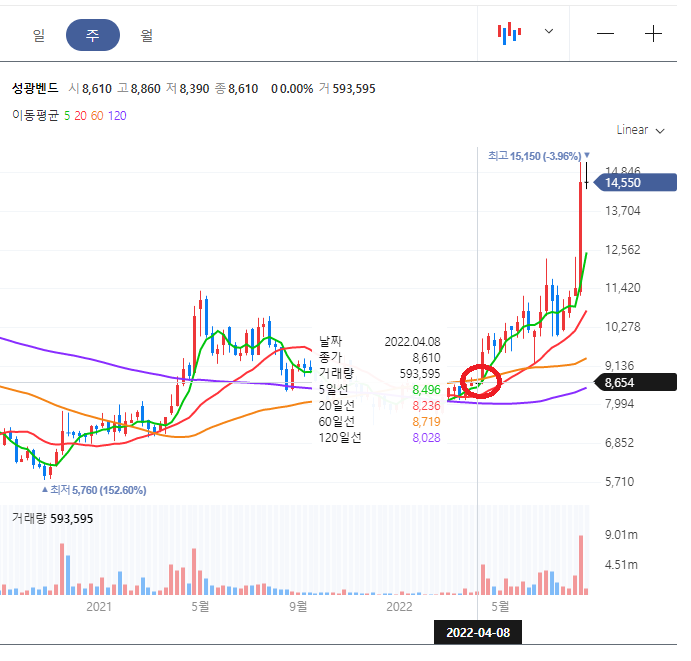Click the 9월 time axis label
This screenshot has width=691, height=661.
point(298,607)
